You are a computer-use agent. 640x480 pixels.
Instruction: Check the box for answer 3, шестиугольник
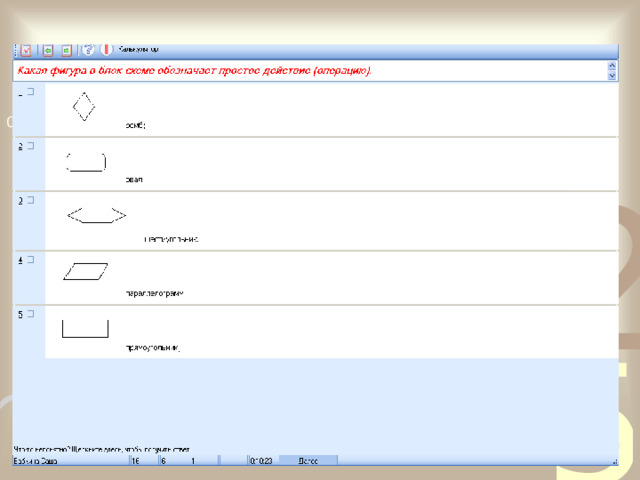coord(31,200)
